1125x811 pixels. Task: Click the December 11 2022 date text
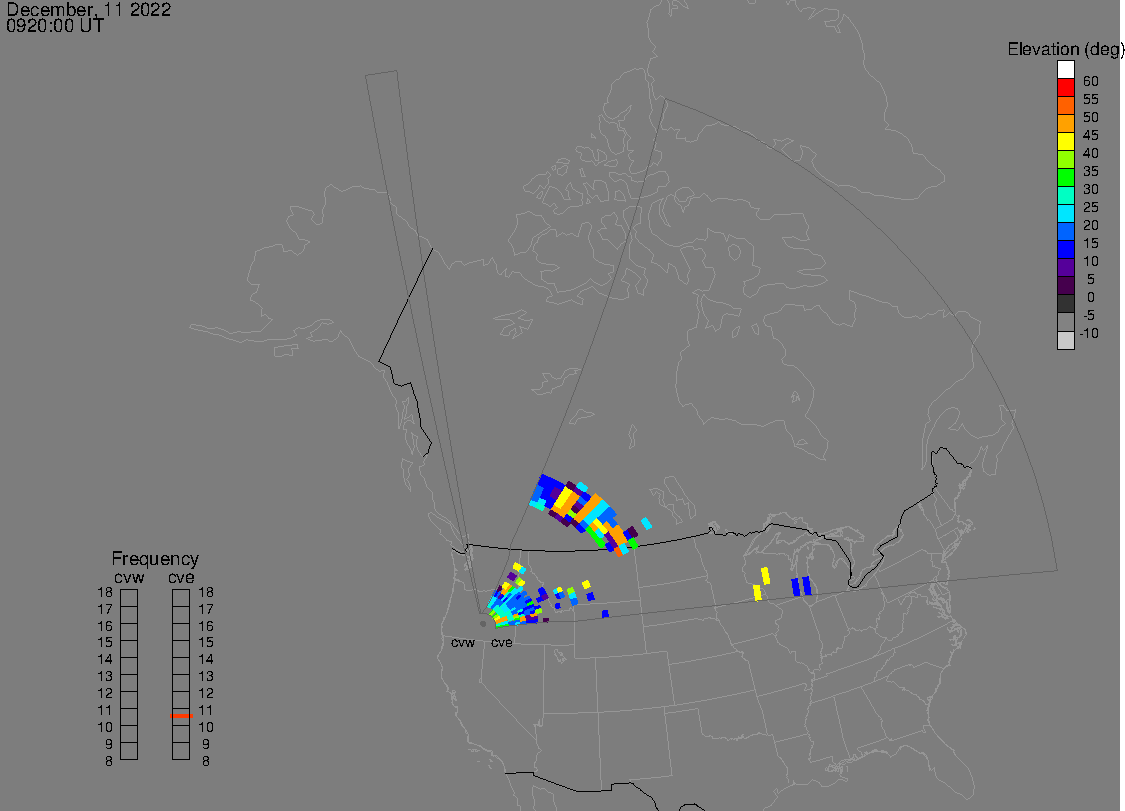[x=89, y=10]
